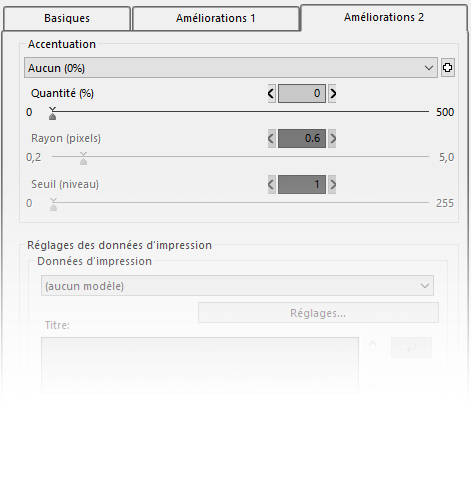
Task: Click the Réglages... button
Action: [318, 313]
